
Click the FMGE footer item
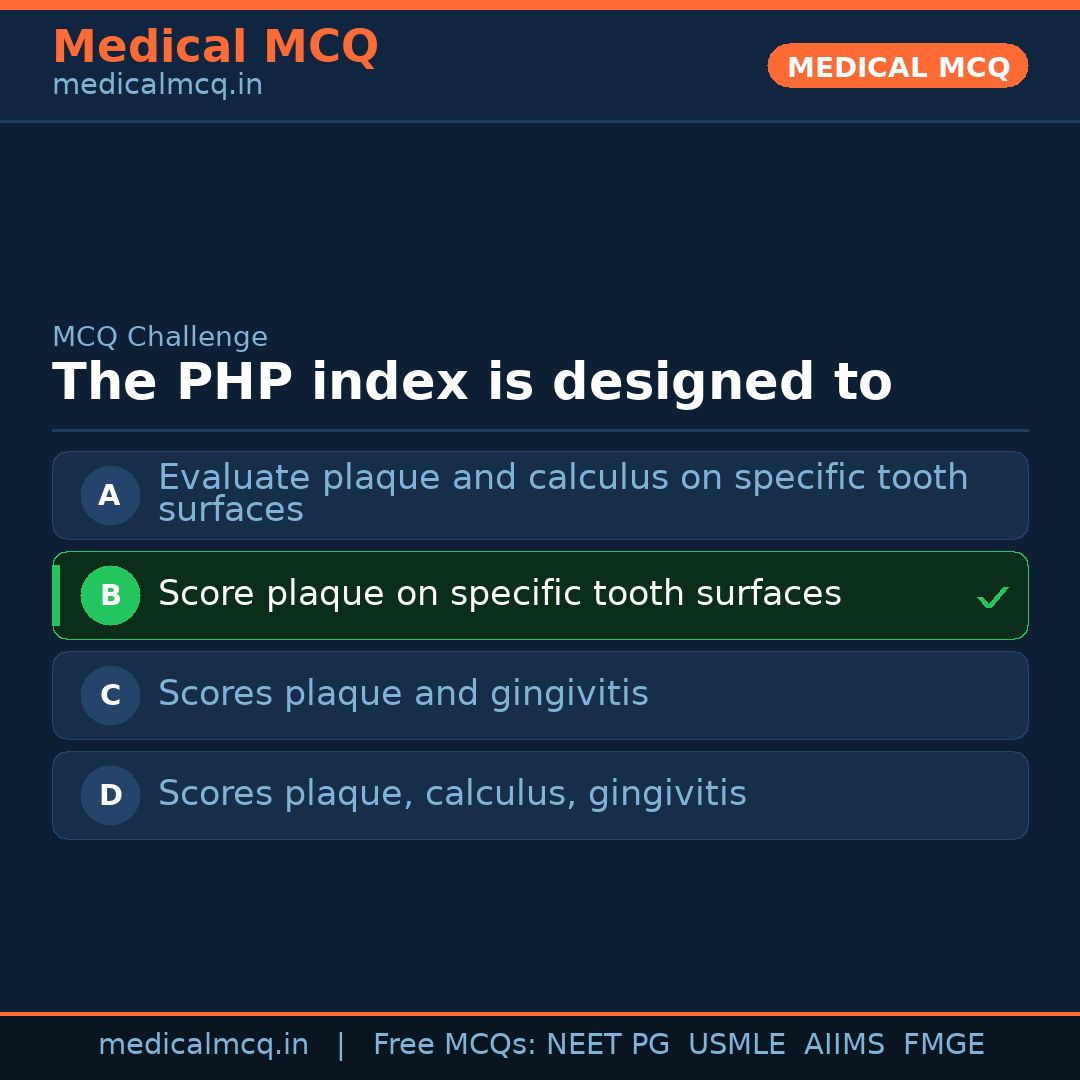(x=944, y=1045)
